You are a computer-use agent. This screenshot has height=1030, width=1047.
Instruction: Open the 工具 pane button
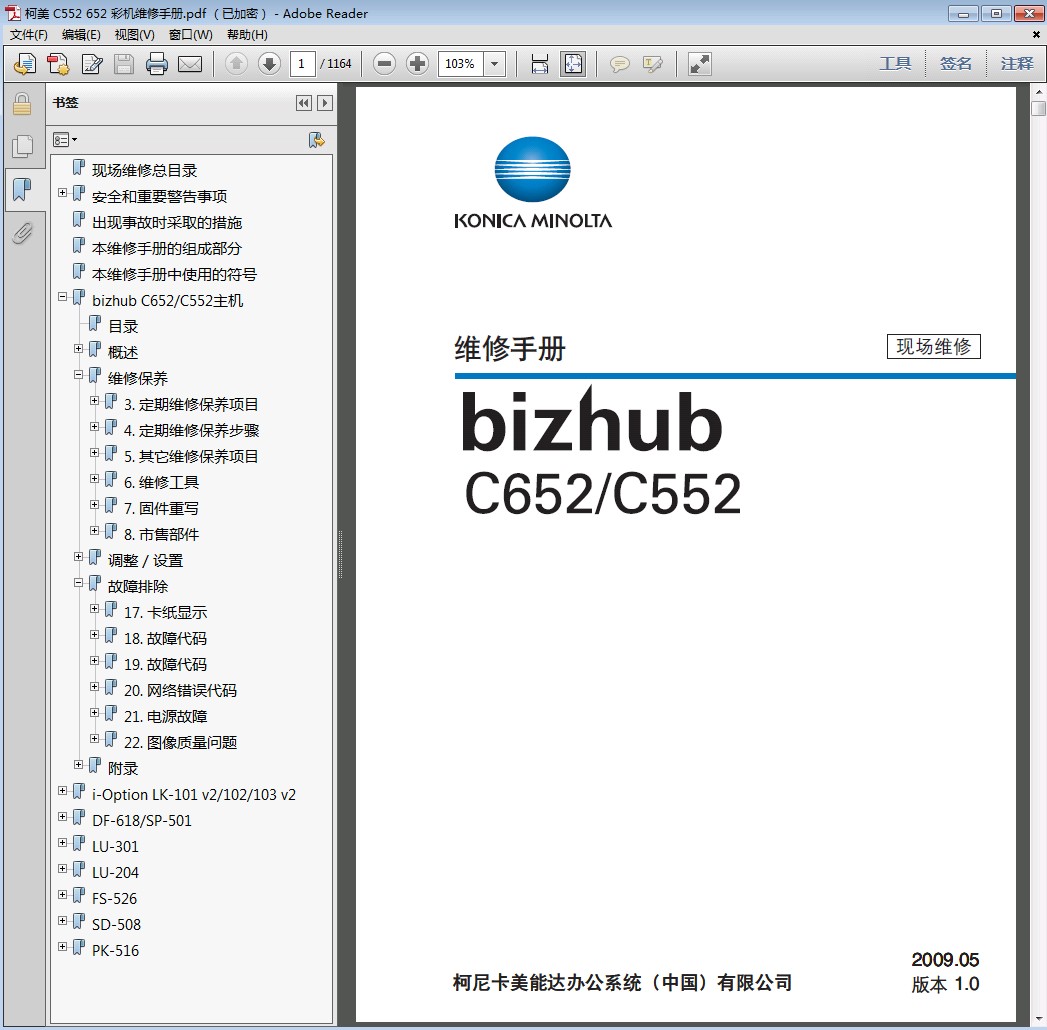pos(895,64)
